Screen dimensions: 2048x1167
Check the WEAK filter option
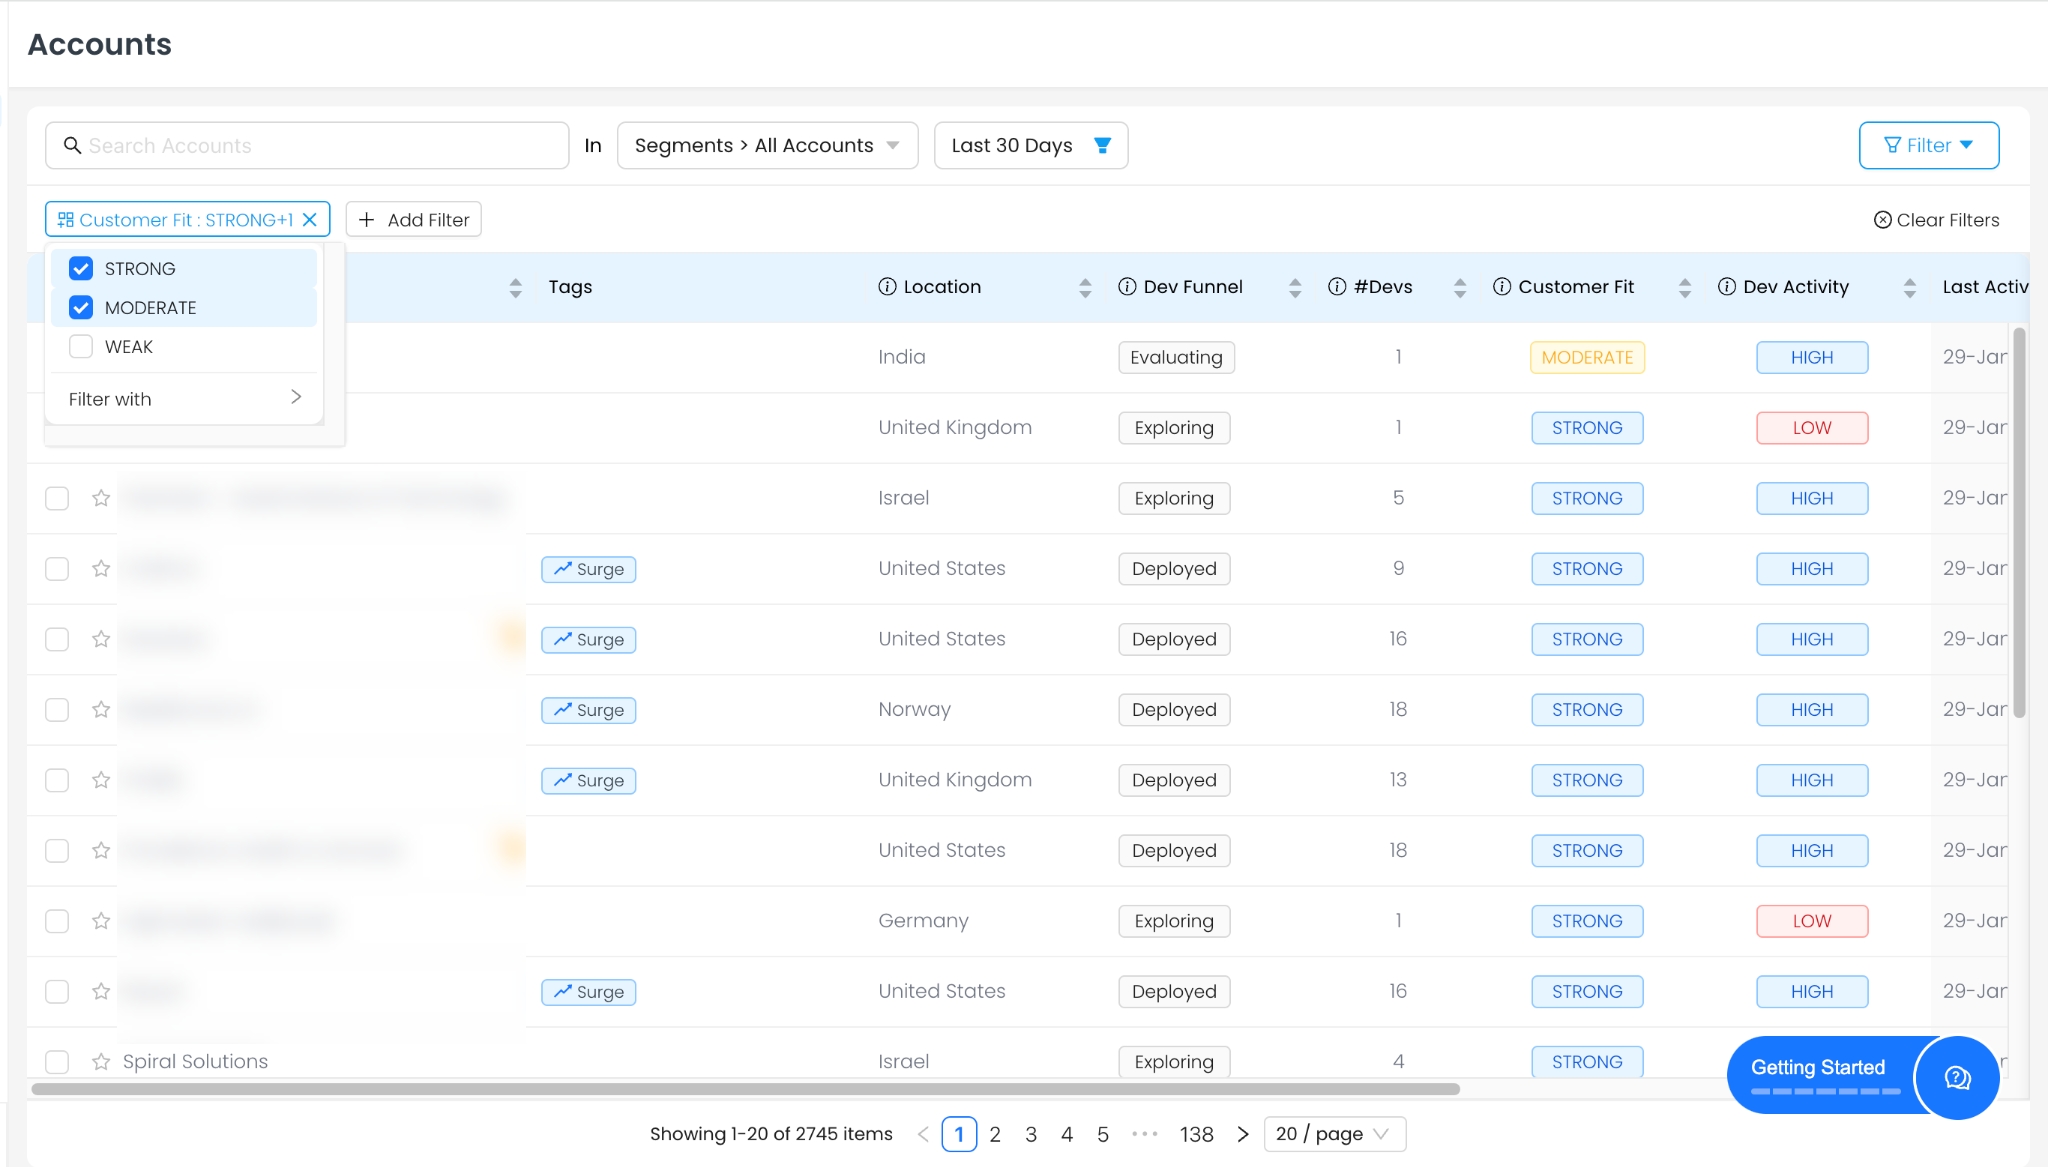(81, 347)
